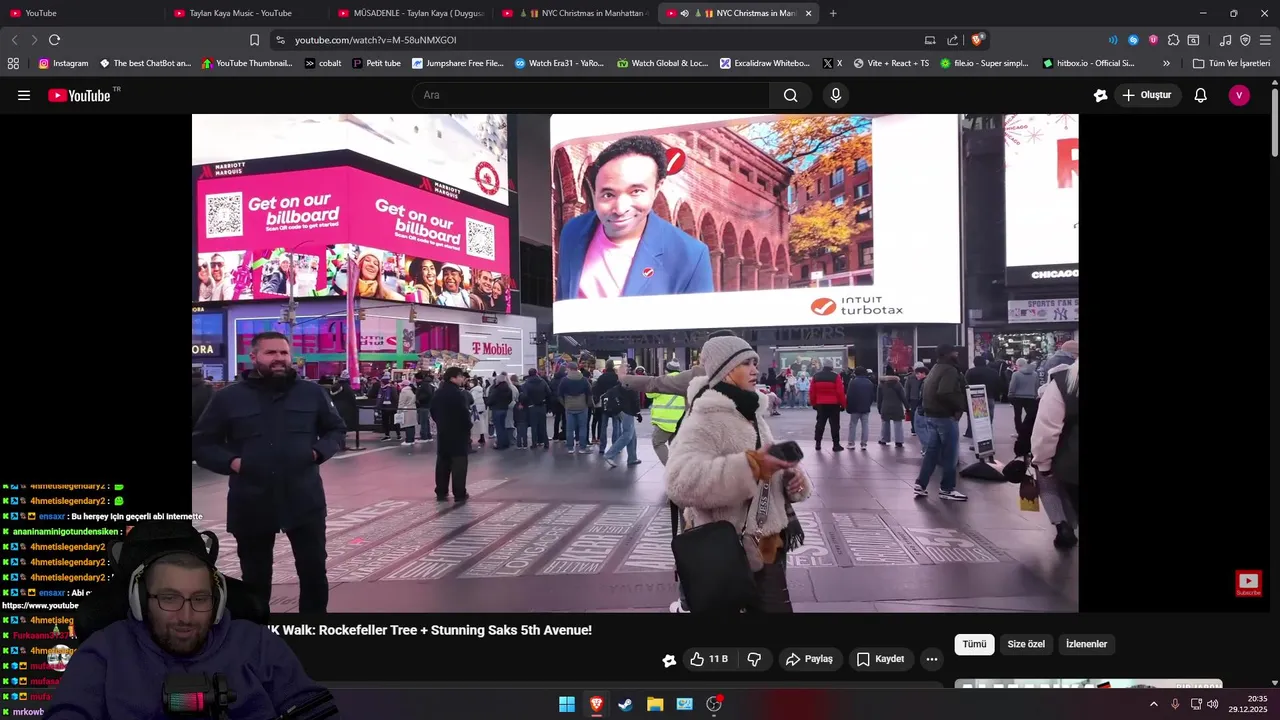The width and height of the screenshot is (1280, 720).
Task: Show hidden system tray icons
Action: [x=1153, y=704]
